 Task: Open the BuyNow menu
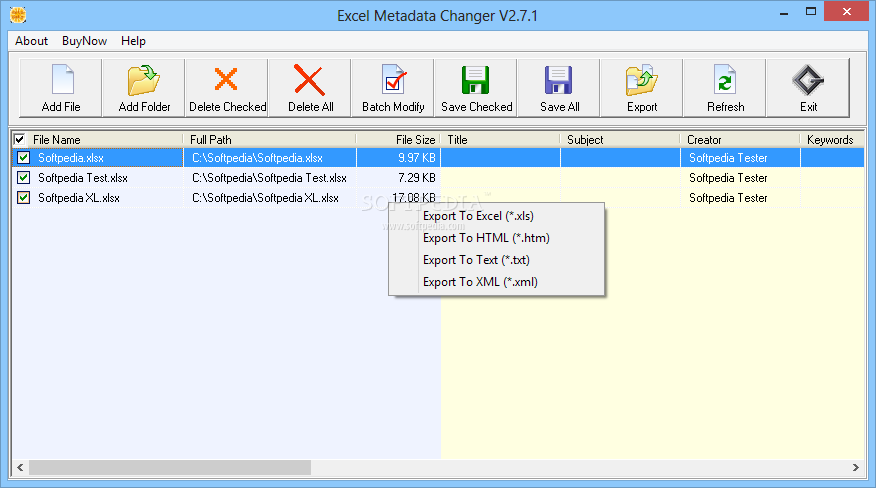point(84,41)
